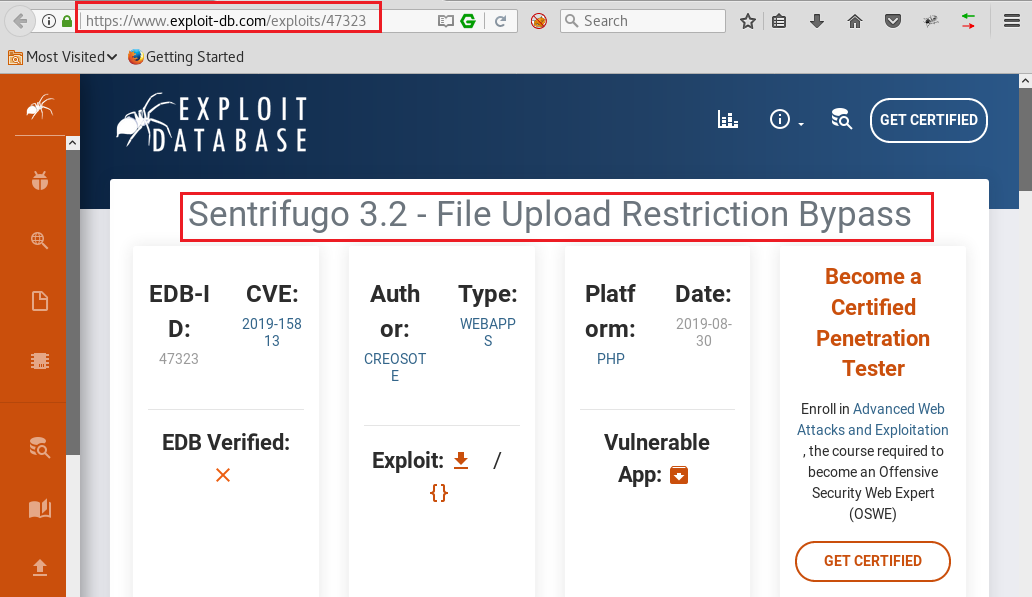Click sidebar scrollbar up arrow

tap(72, 143)
